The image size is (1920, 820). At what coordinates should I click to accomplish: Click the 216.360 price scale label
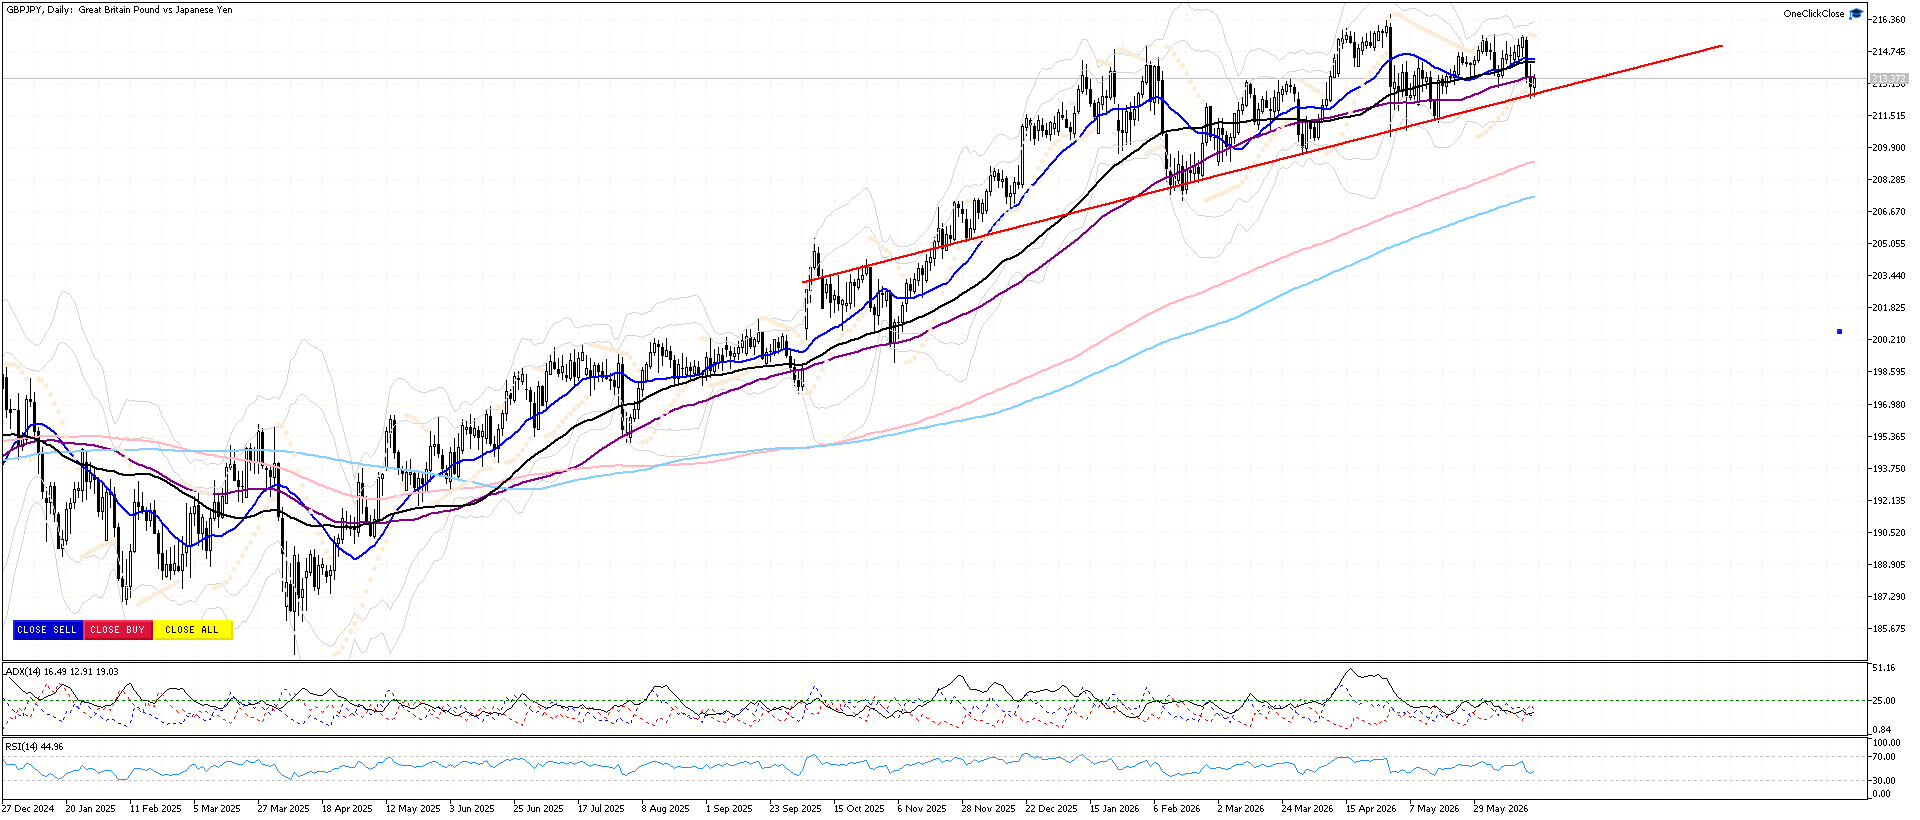click(1888, 20)
